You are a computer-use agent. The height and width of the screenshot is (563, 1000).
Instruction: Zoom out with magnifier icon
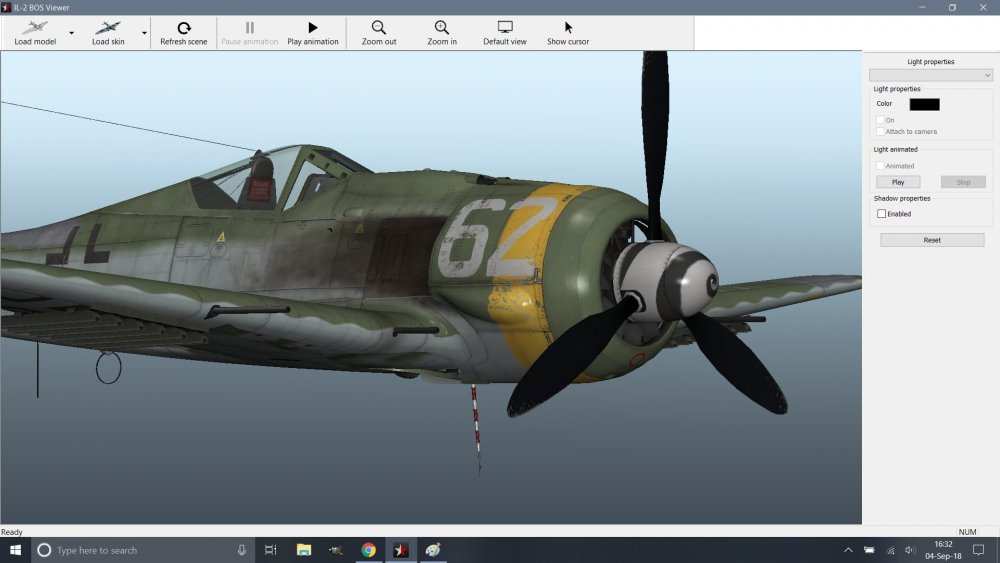pyautogui.click(x=378, y=28)
